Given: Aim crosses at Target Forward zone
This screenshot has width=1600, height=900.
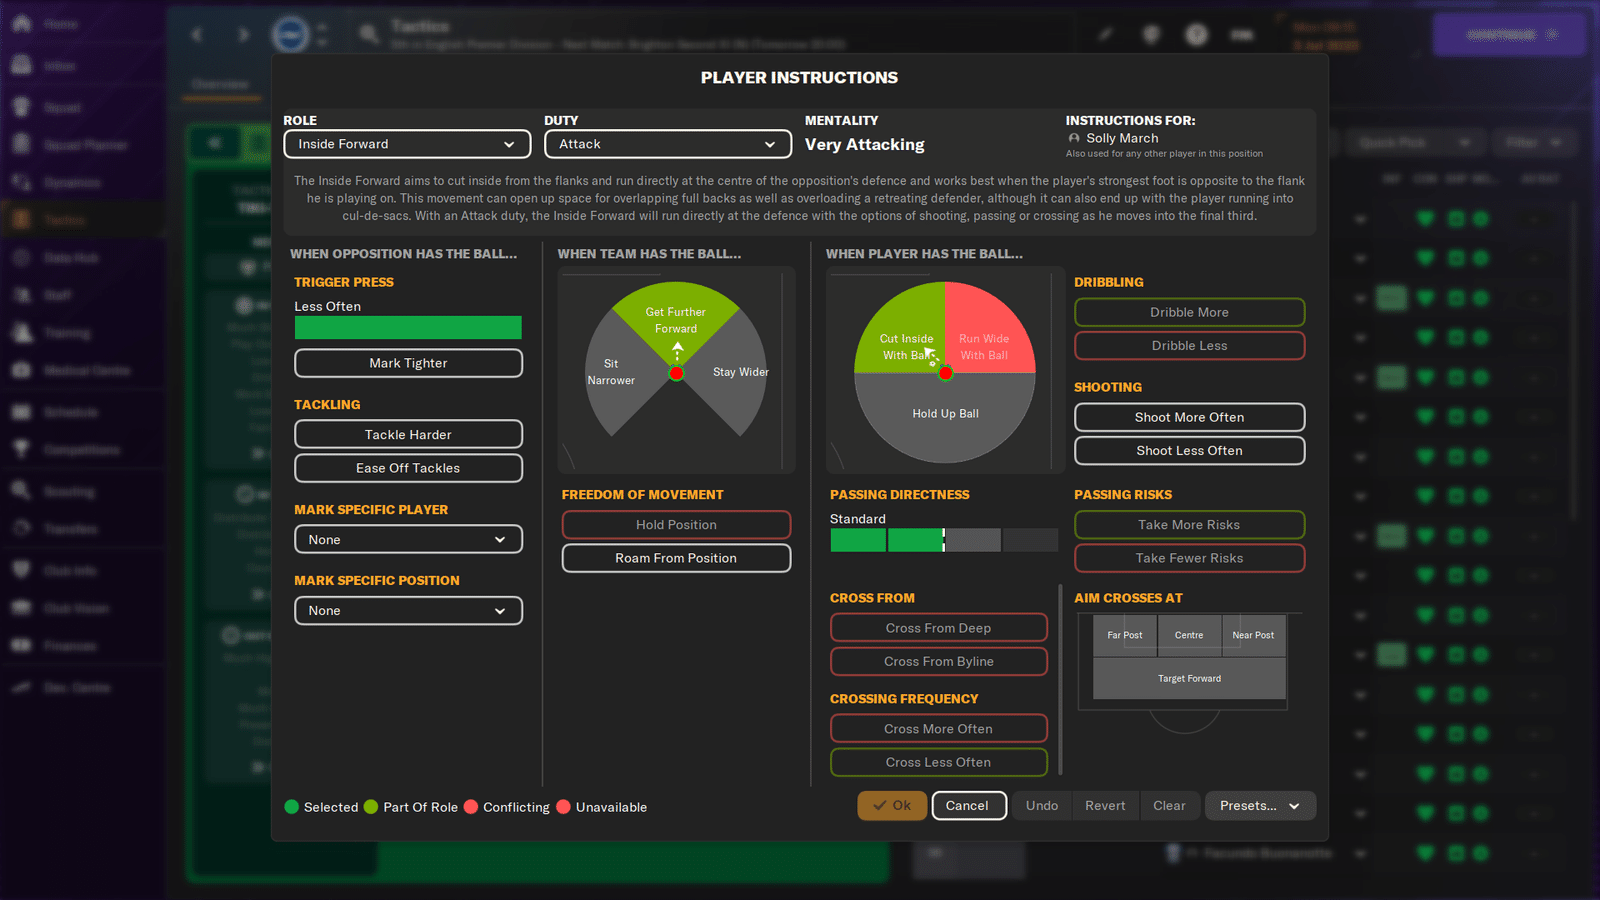Looking at the screenshot, I should pyautogui.click(x=1189, y=678).
